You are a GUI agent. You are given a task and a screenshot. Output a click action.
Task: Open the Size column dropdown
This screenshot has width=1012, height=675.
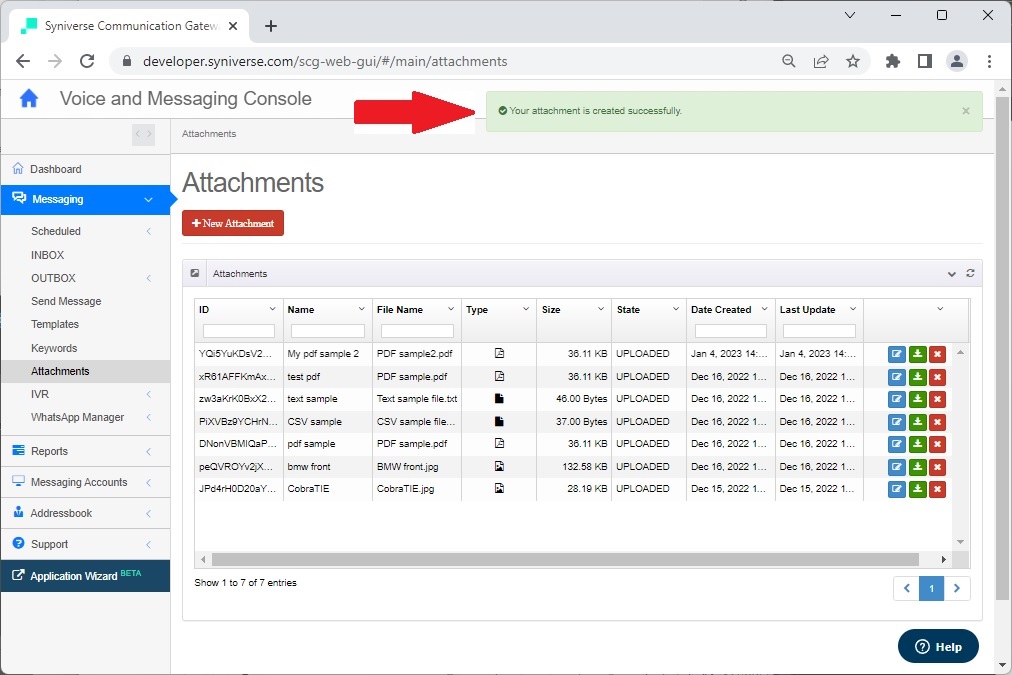601,309
